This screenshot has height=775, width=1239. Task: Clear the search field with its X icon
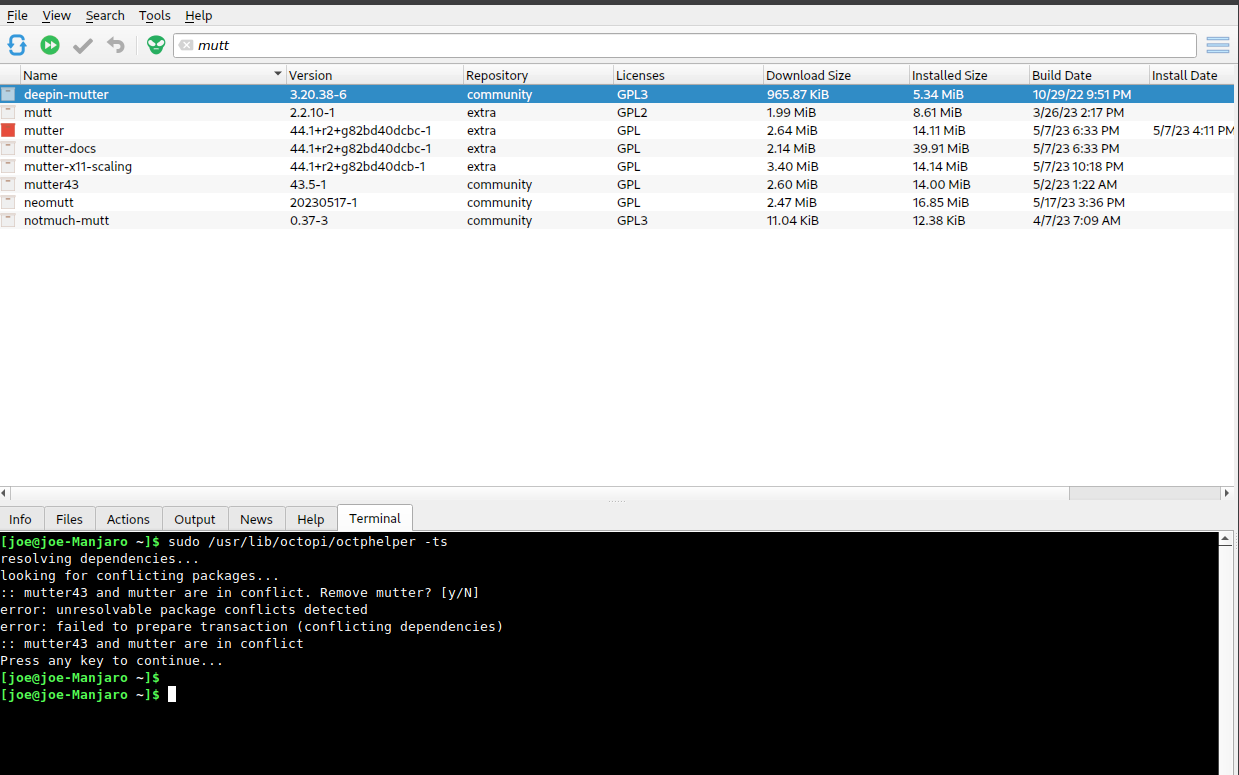click(x=186, y=45)
